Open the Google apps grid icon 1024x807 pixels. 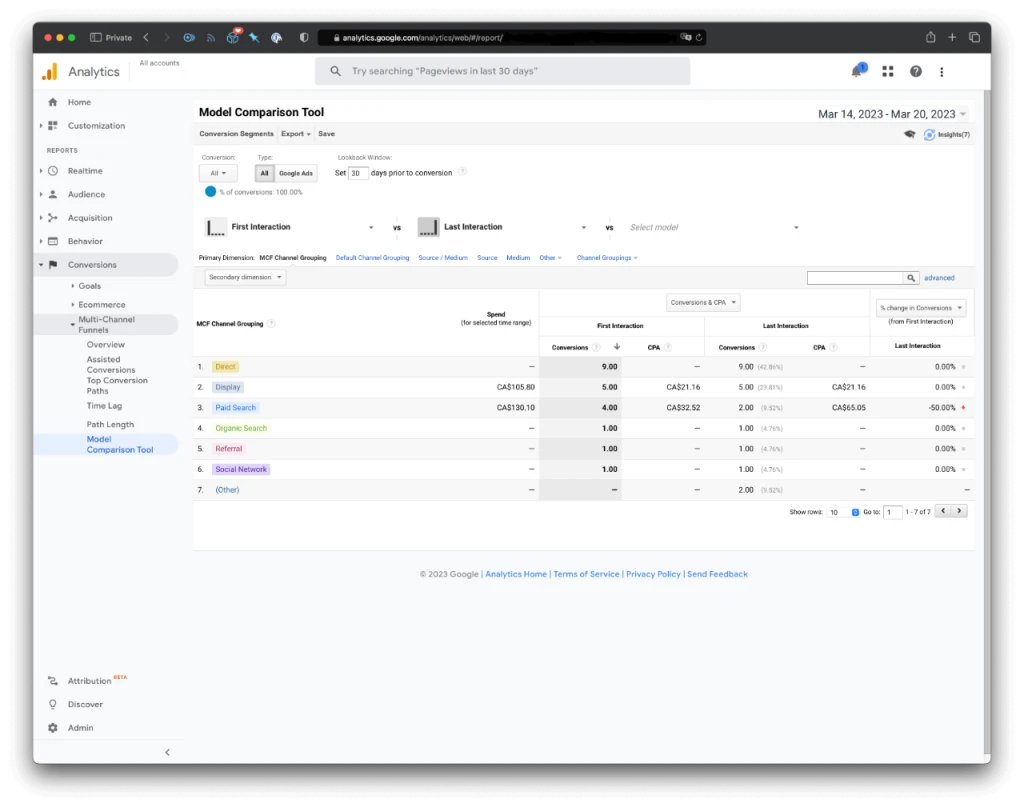click(887, 71)
